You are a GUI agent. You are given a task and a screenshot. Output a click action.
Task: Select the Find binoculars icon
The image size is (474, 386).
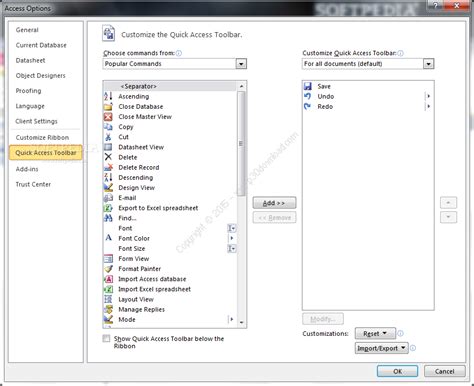(x=108, y=218)
